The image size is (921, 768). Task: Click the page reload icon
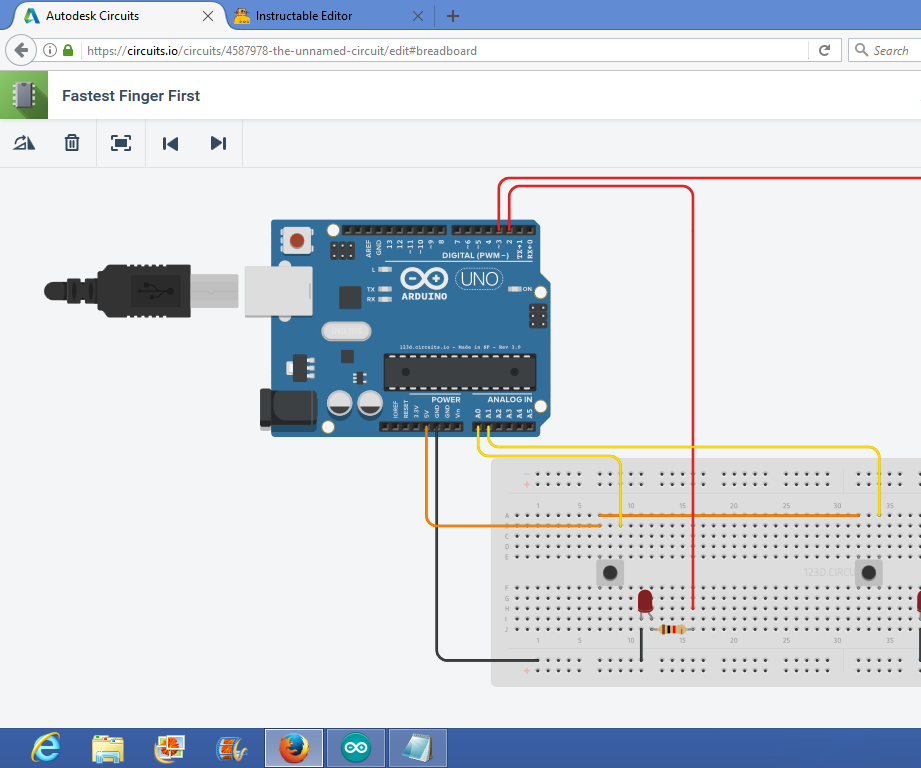[x=824, y=50]
